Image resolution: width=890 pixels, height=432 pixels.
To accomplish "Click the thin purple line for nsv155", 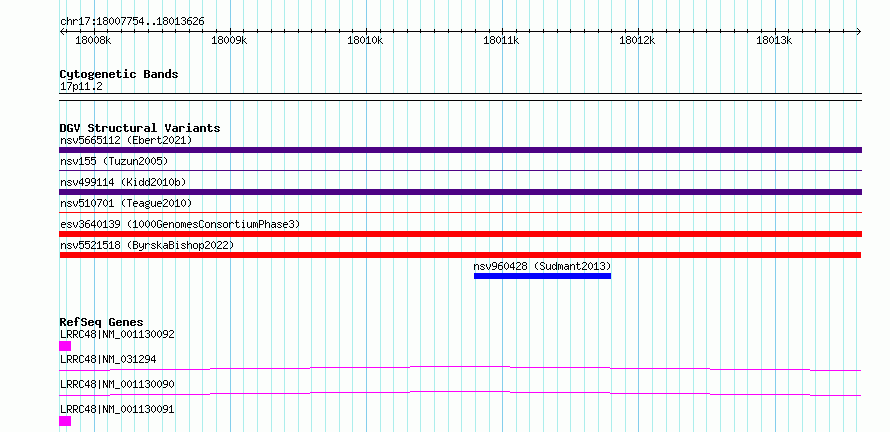I will tap(460, 170).
